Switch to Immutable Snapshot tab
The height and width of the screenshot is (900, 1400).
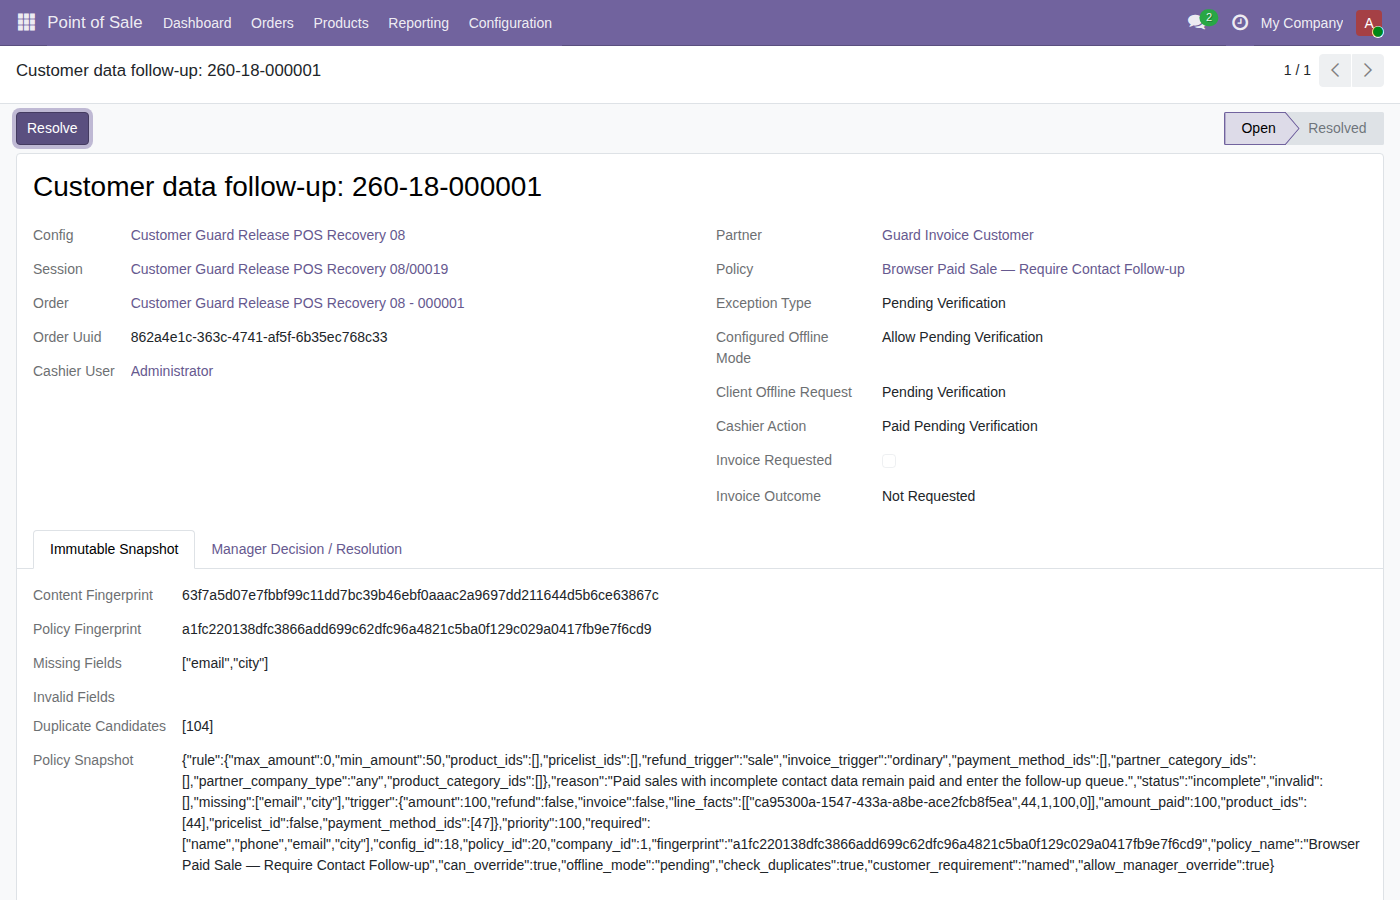[x=114, y=549]
